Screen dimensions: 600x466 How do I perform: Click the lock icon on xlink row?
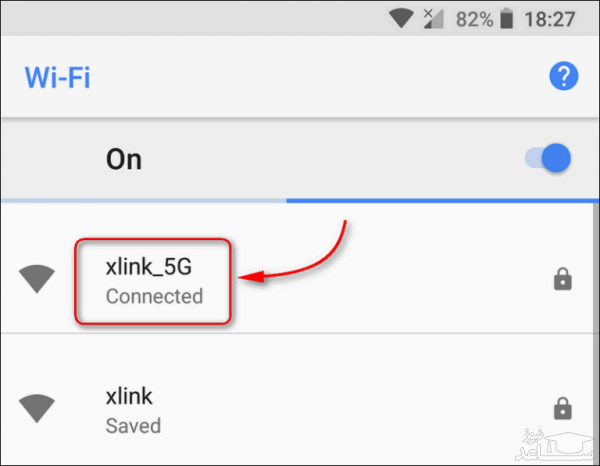pos(562,408)
